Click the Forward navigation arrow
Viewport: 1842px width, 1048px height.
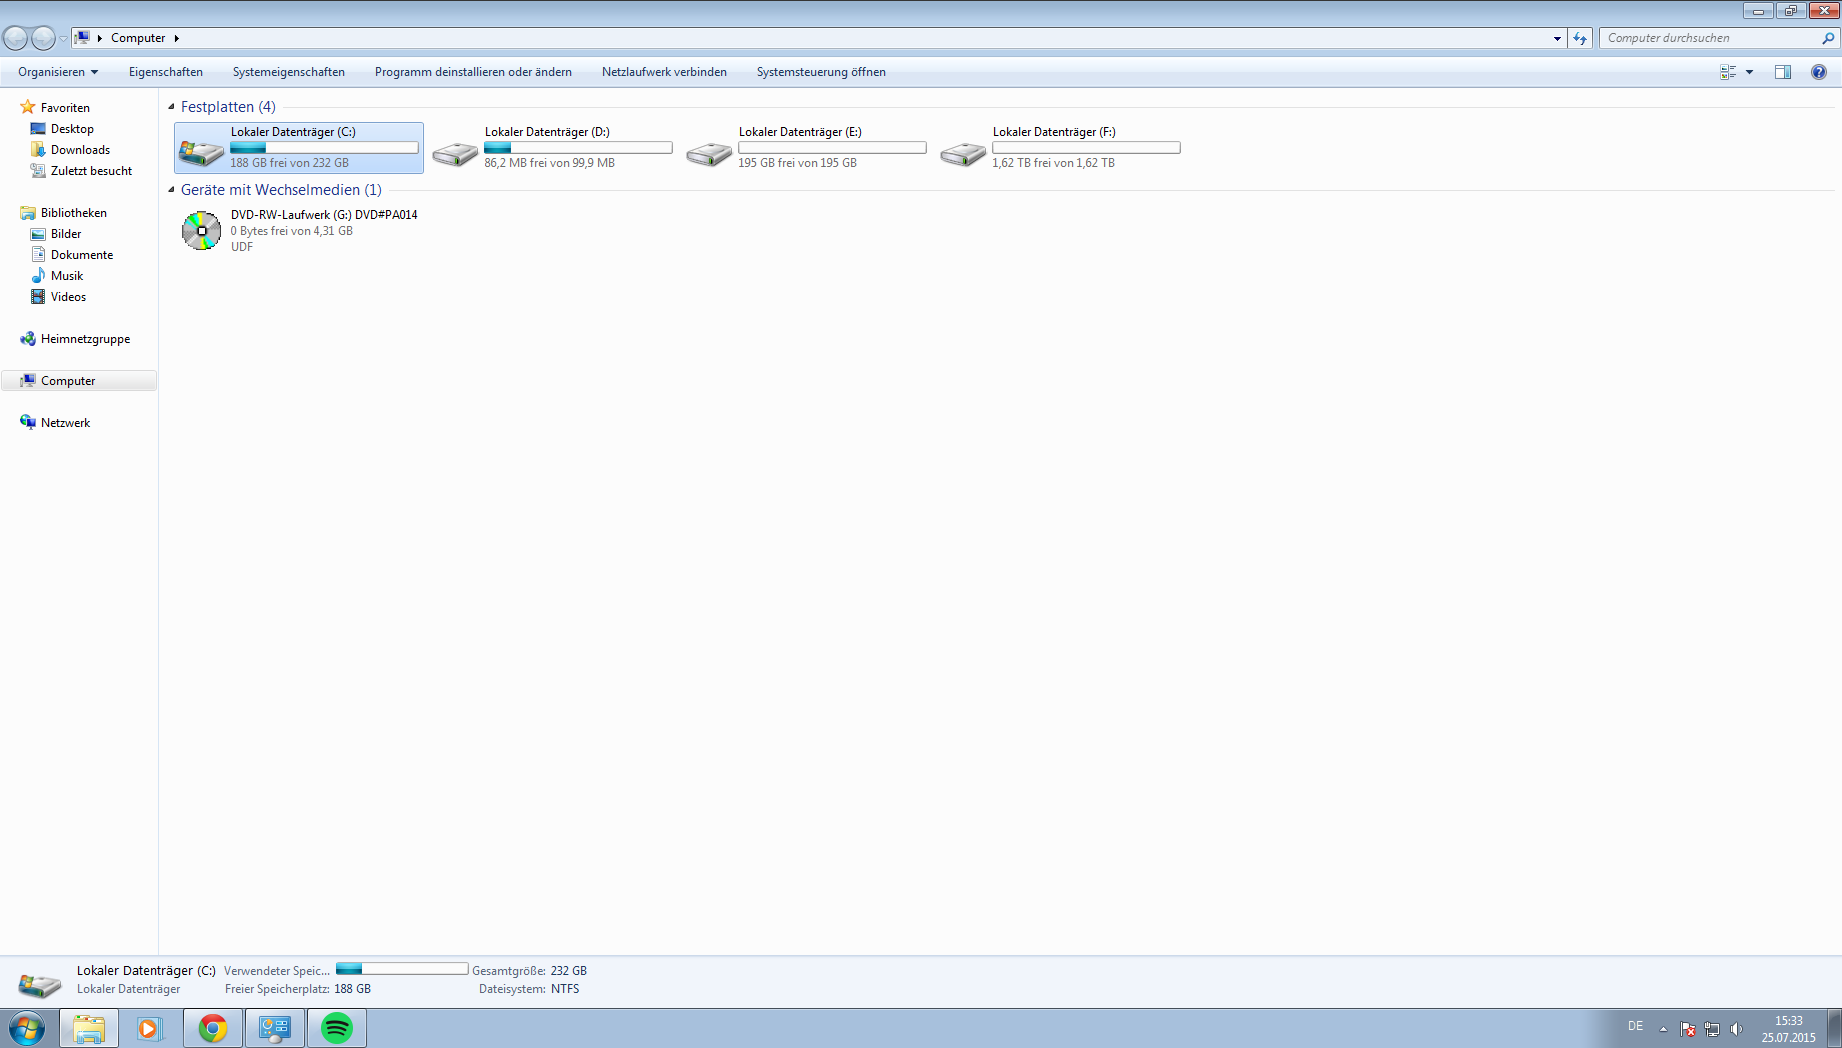(43, 38)
